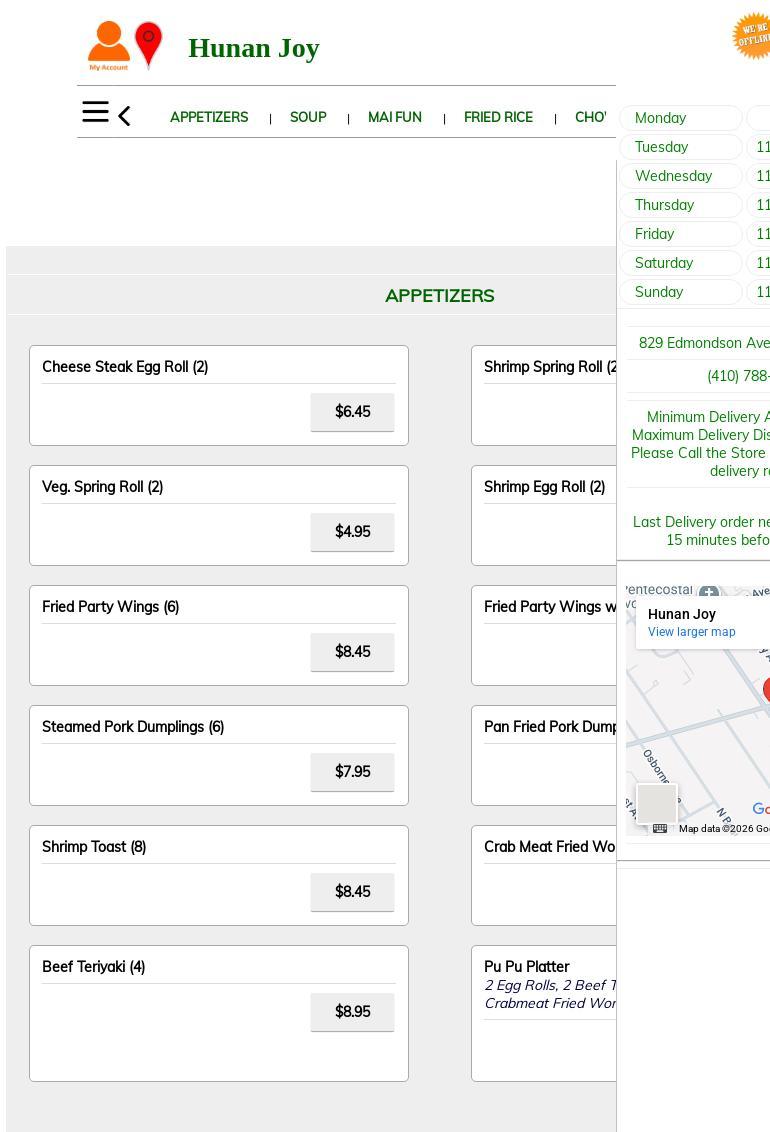Click the Friday hours label
The width and height of the screenshot is (770, 1132).
pyautogui.click(x=681, y=233)
